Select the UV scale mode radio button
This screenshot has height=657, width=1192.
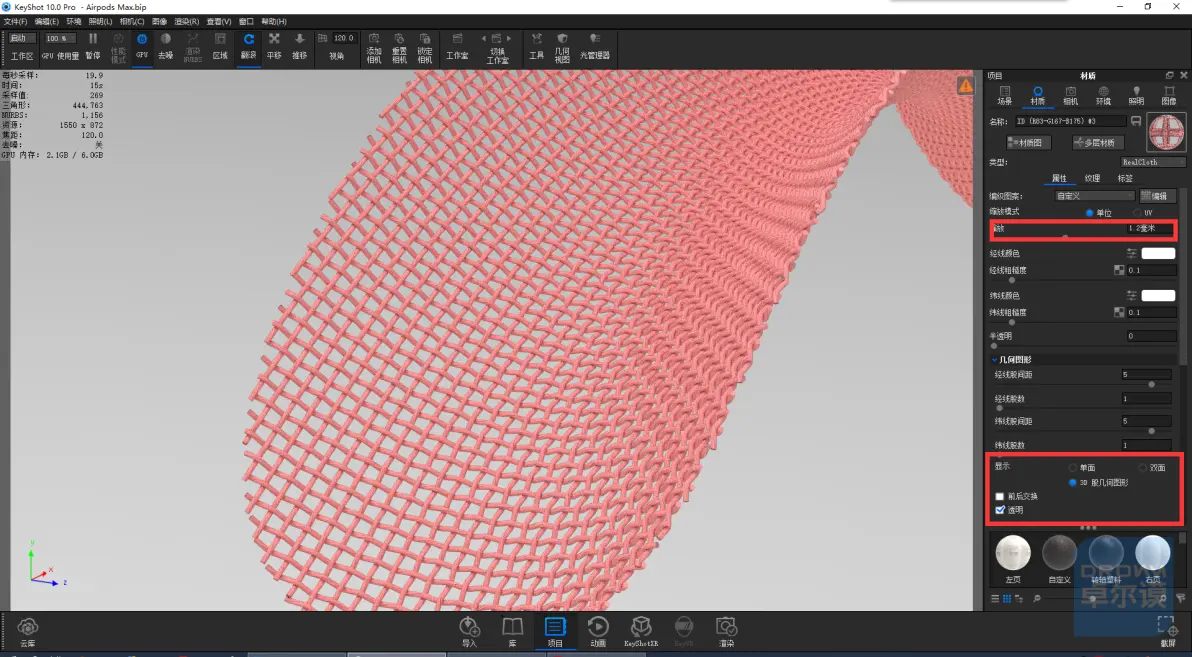(1138, 213)
